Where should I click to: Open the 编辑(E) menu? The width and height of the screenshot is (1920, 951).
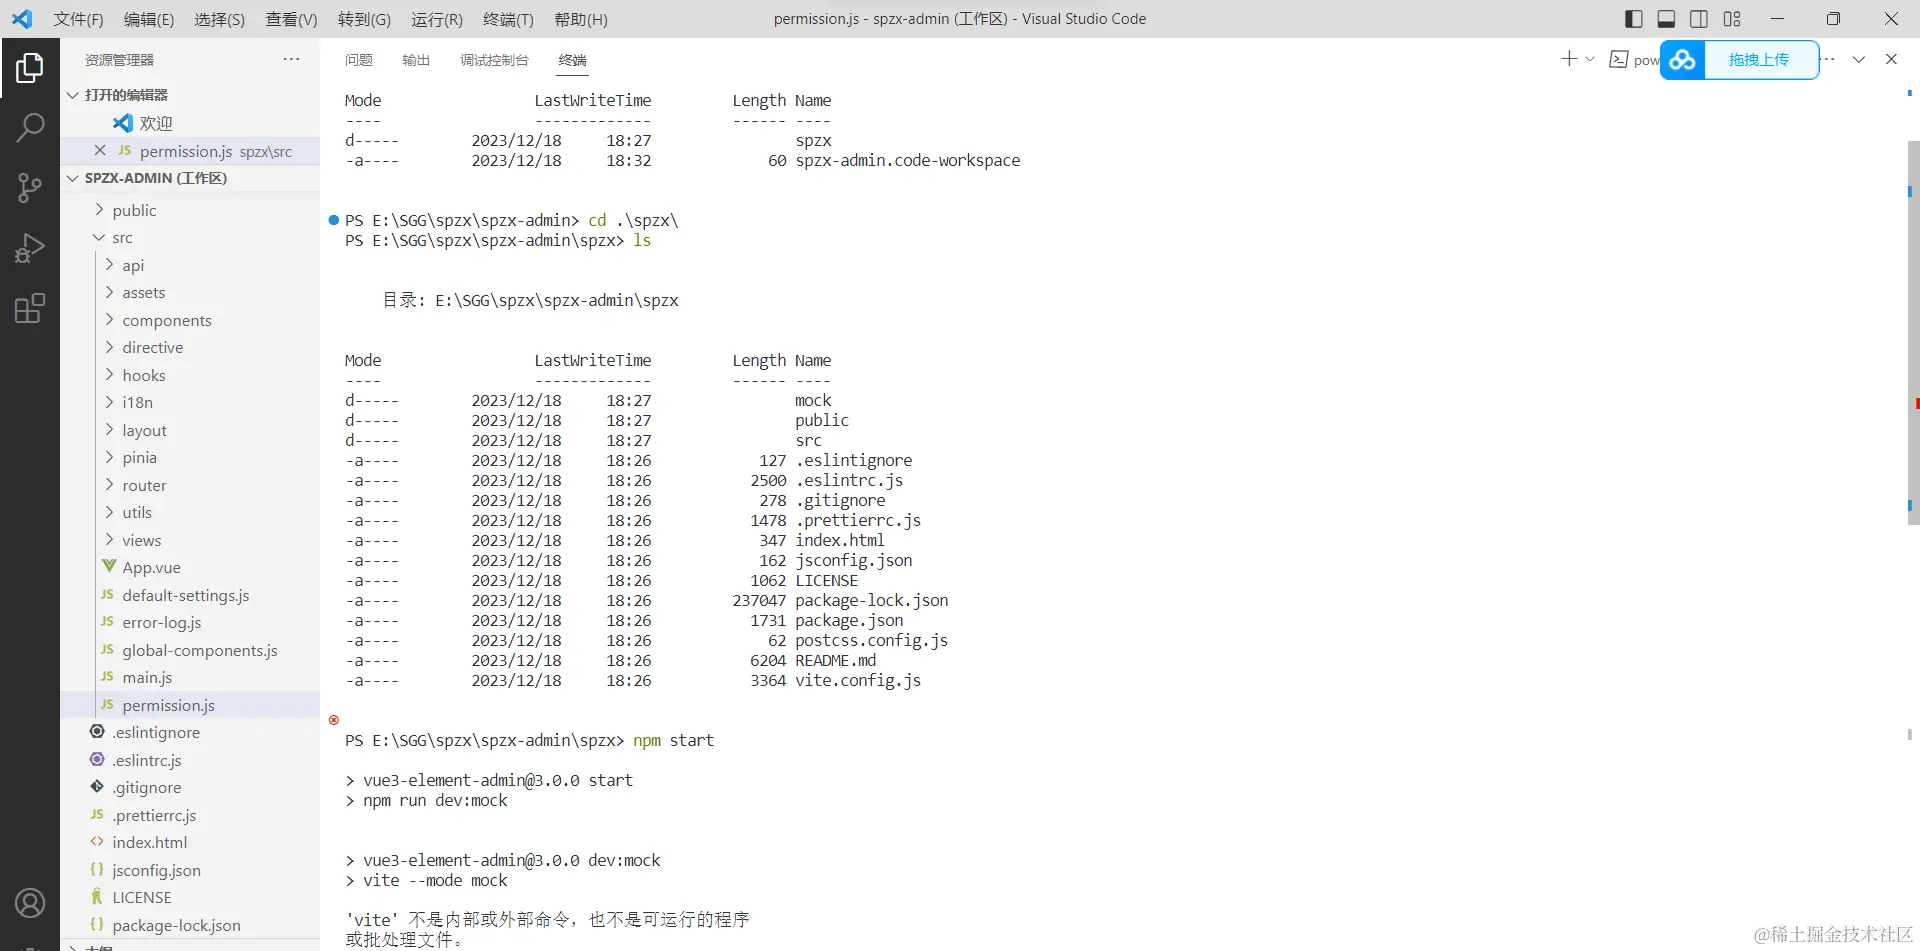(149, 19)
